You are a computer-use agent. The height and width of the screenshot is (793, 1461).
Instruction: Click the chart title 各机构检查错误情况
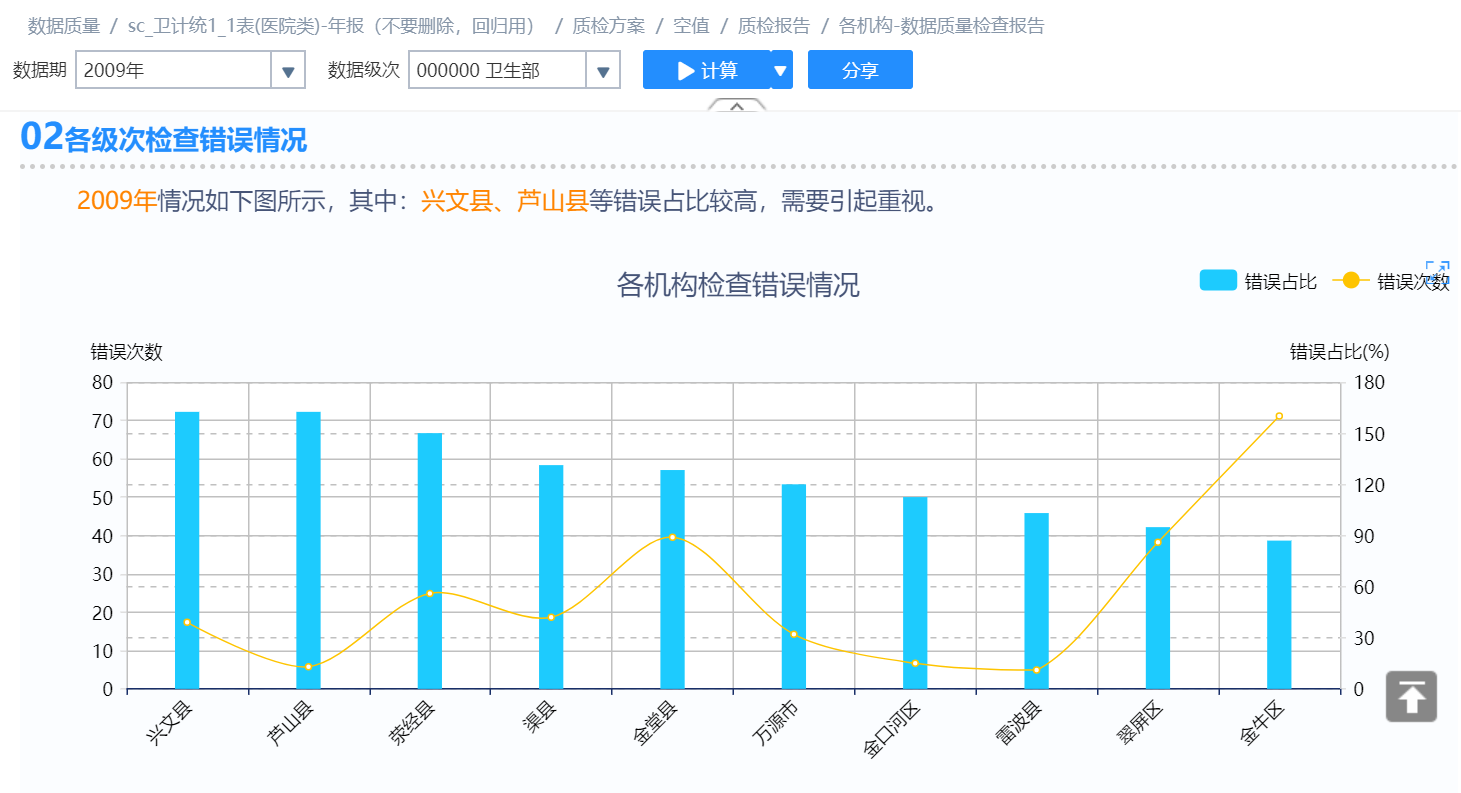click(738, 285)
